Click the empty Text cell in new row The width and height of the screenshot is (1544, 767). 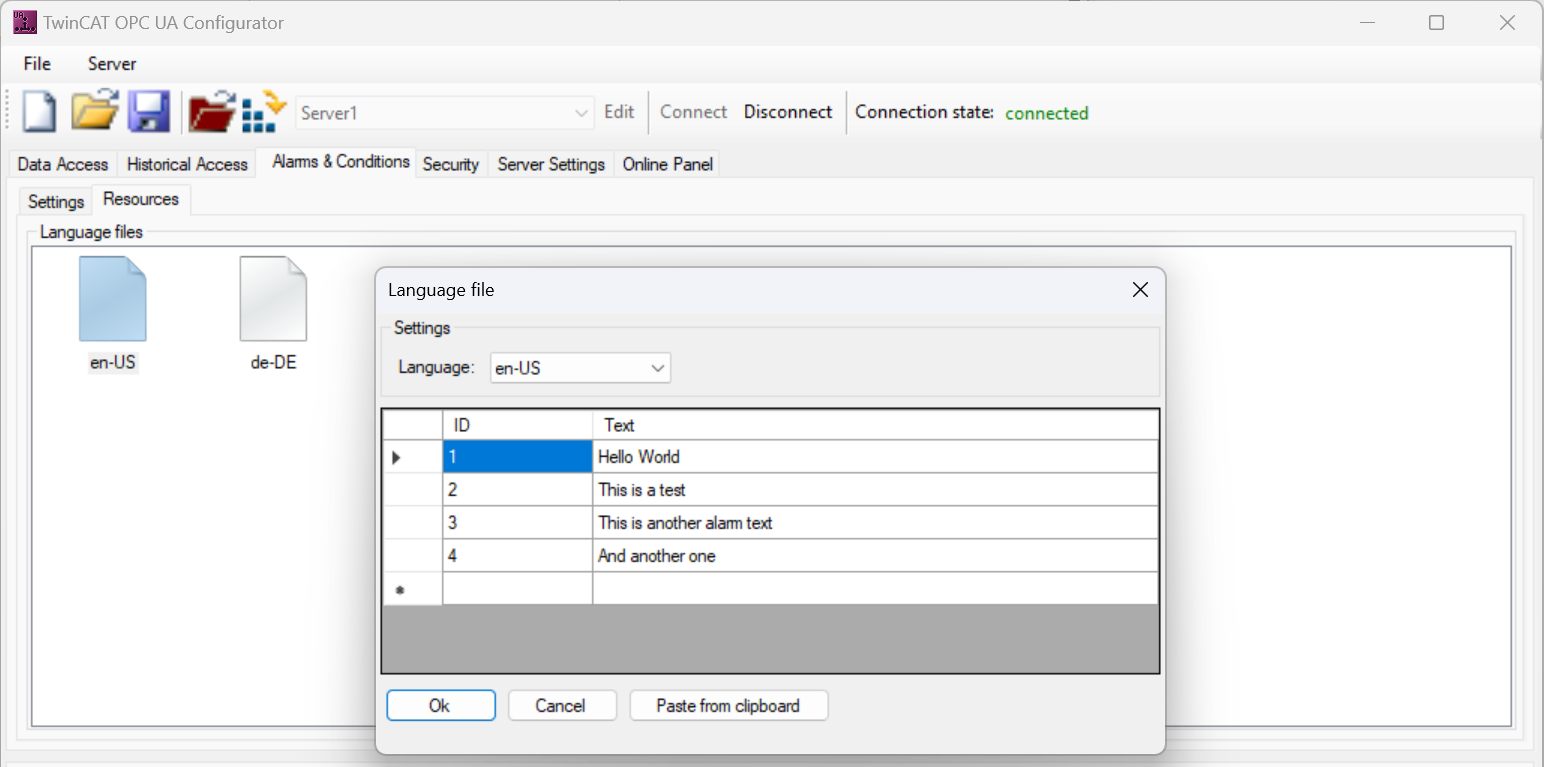(x=876, y=589)
